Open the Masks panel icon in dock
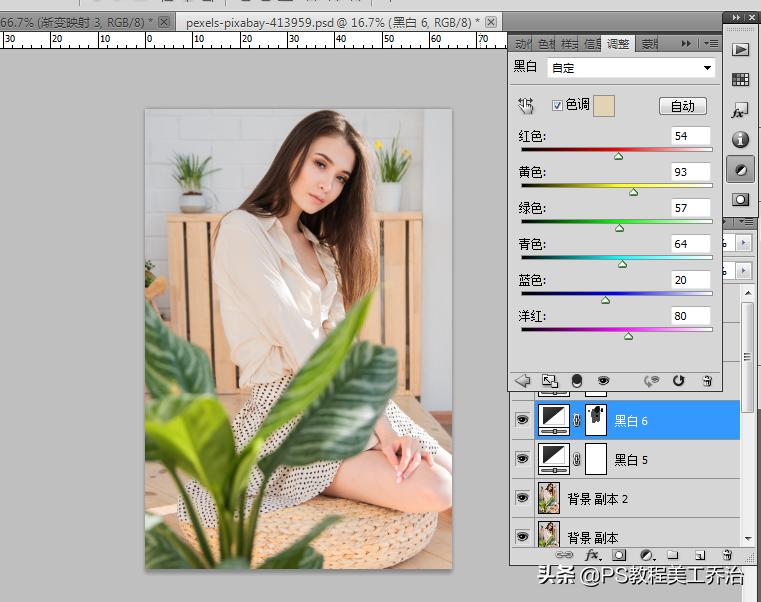Screen dimensions: 761x602 click(x=740, y=200)
